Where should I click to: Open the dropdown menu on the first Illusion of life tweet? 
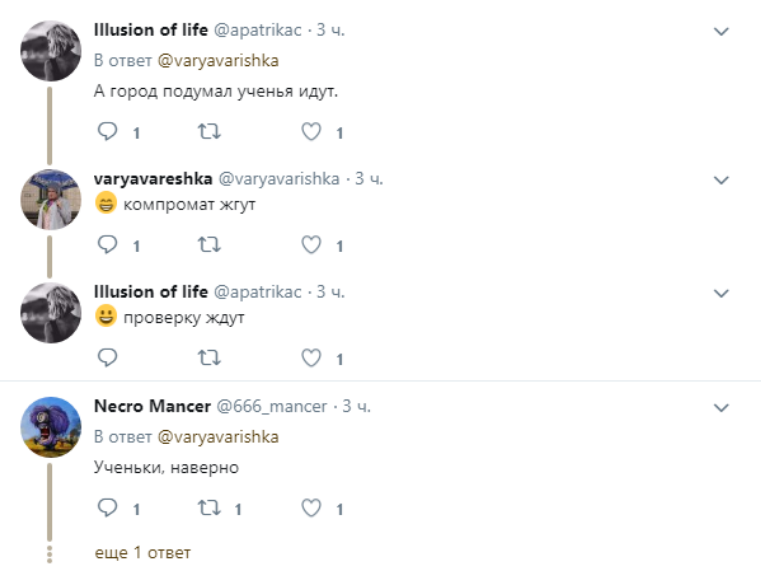721,32
